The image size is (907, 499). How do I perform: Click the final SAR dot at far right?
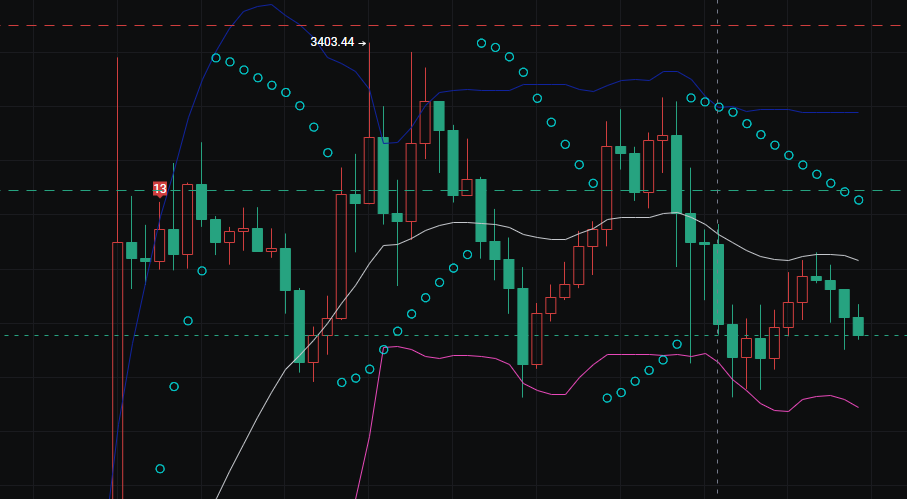(858, 200)
